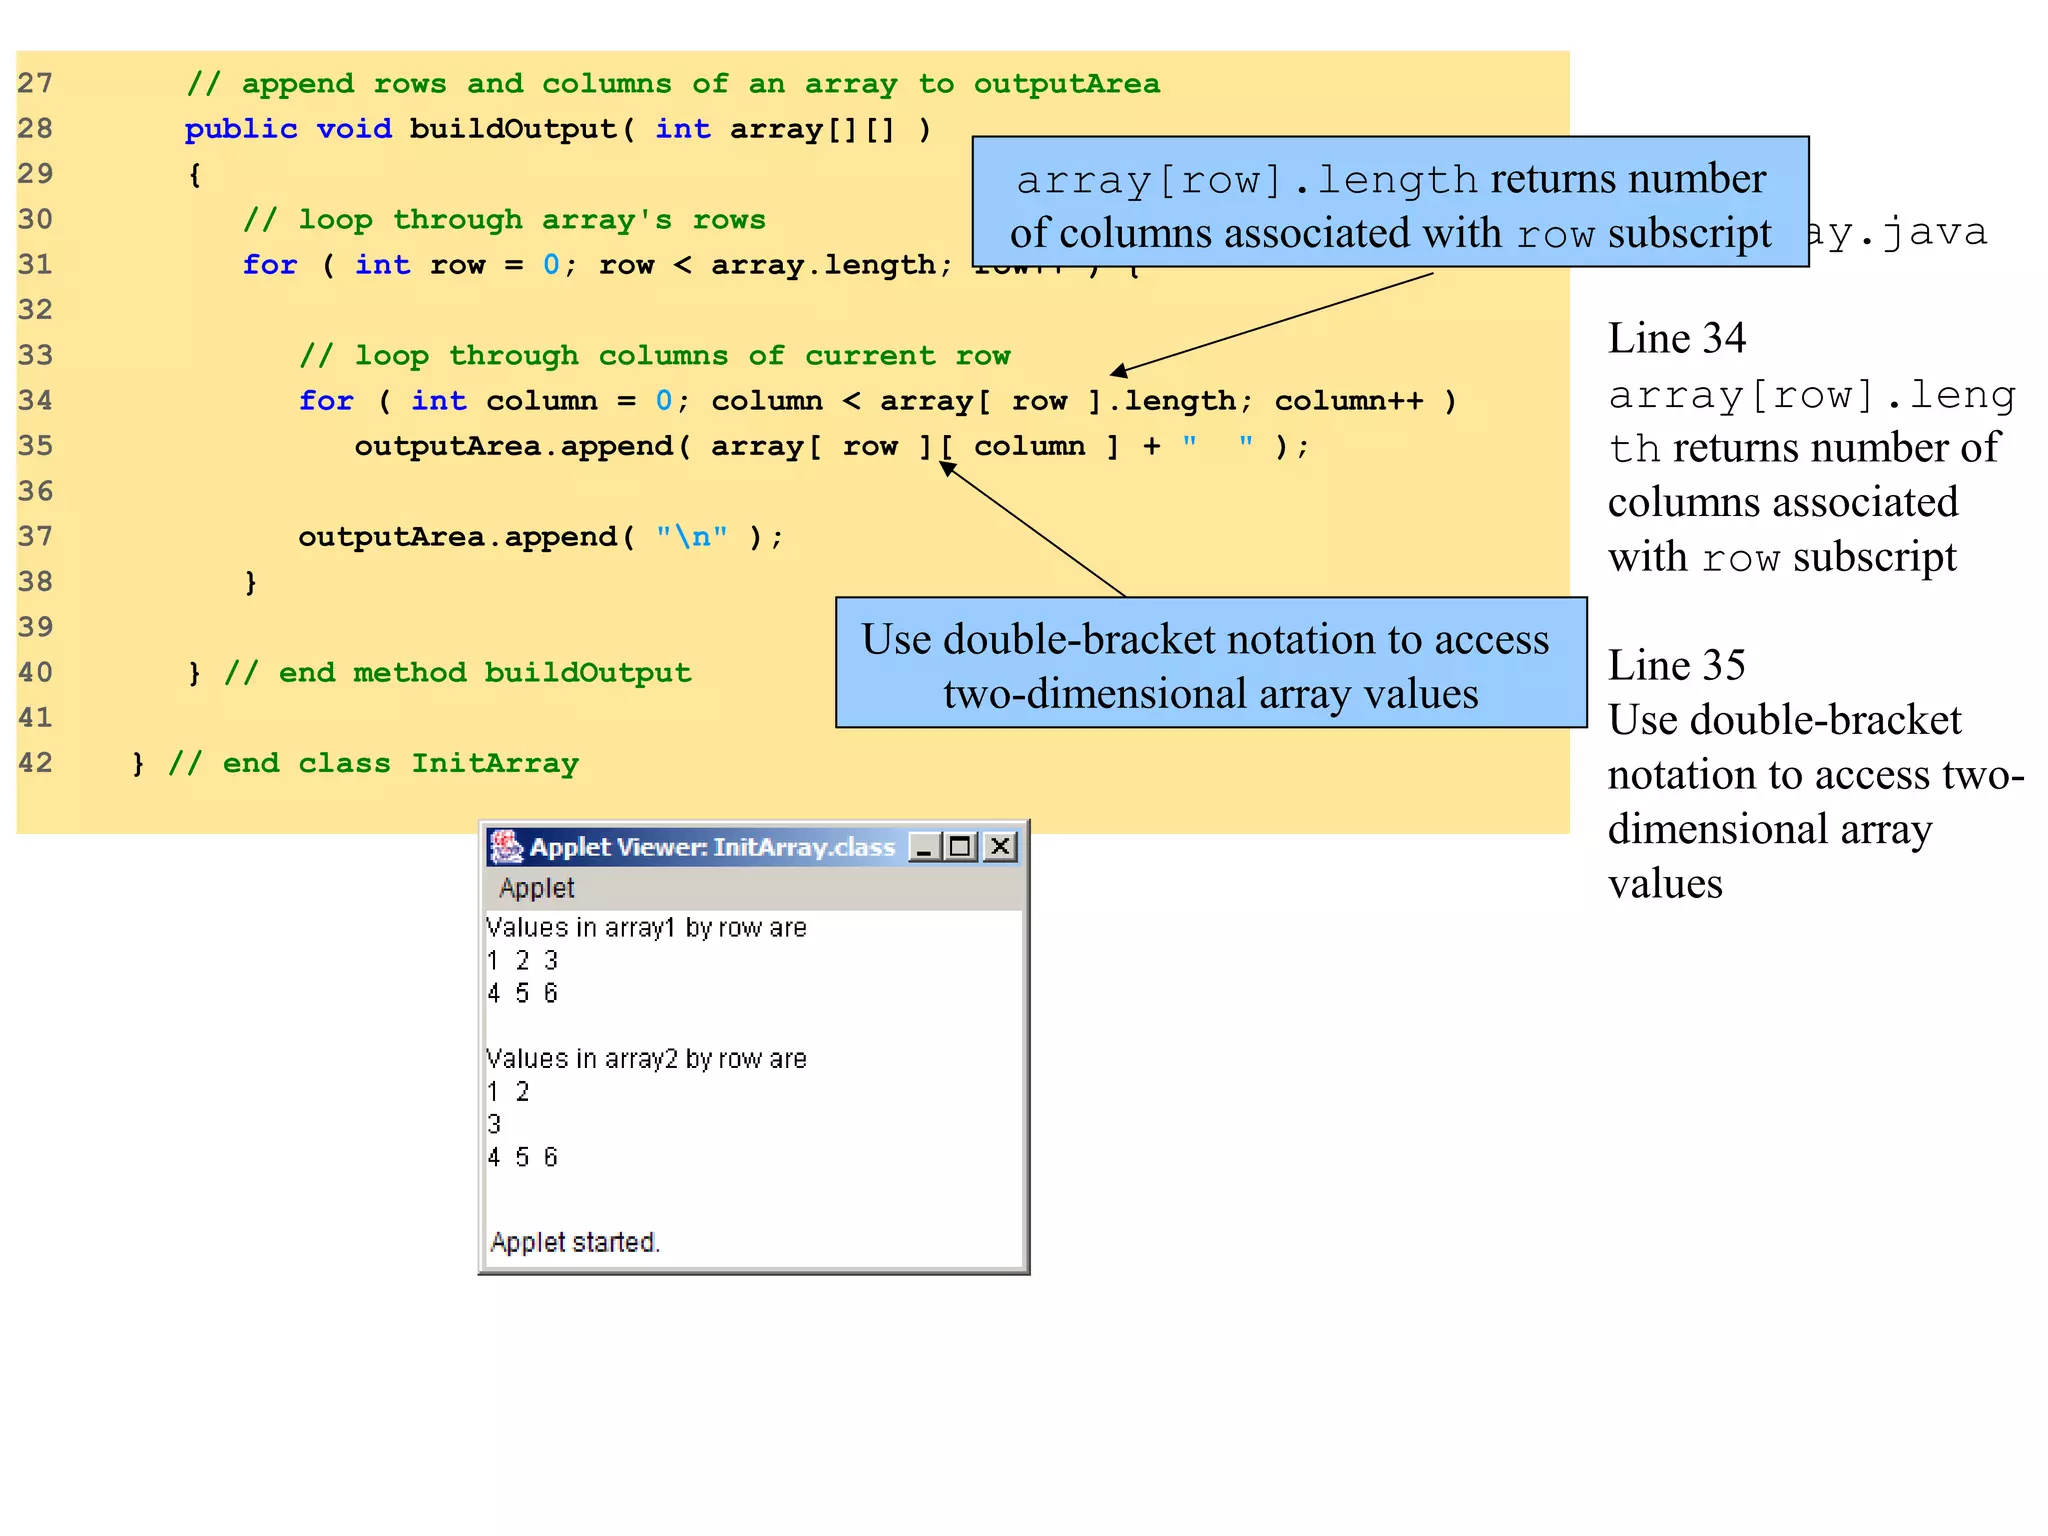Viewport: 2048px width, 1536px height.
Task: Click the 'Line 35' side note heading
Action: point(1677,665)
